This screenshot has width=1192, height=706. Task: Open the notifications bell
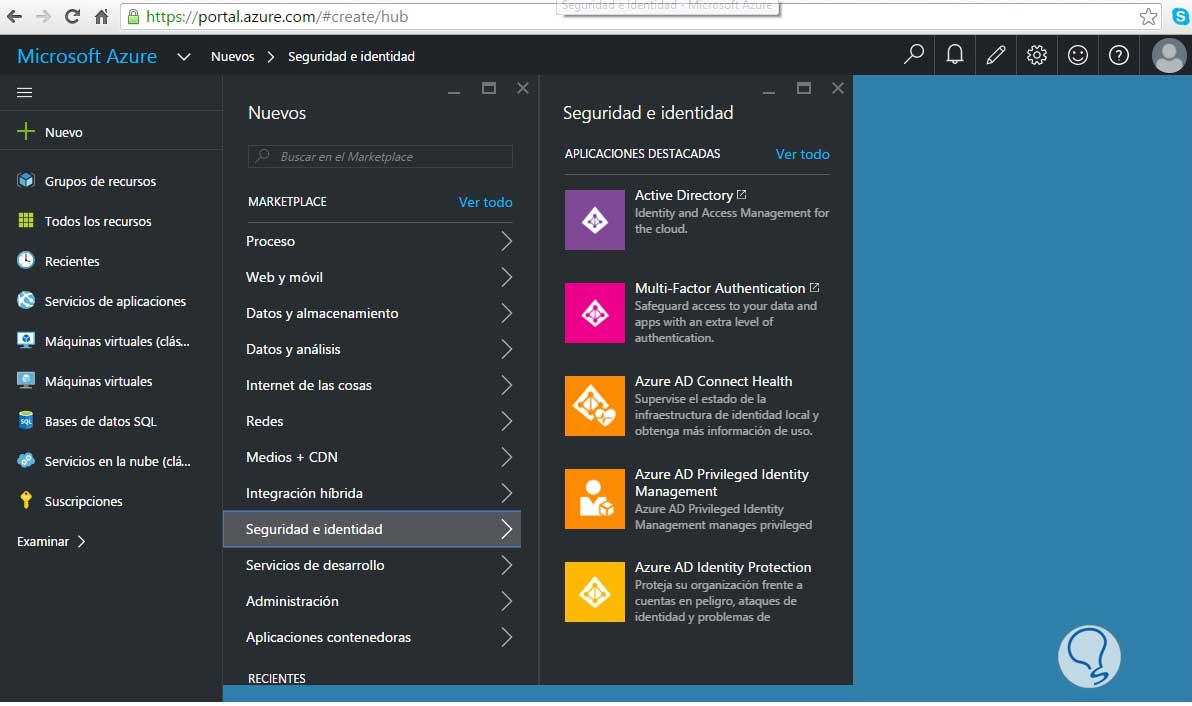point(955,55)
